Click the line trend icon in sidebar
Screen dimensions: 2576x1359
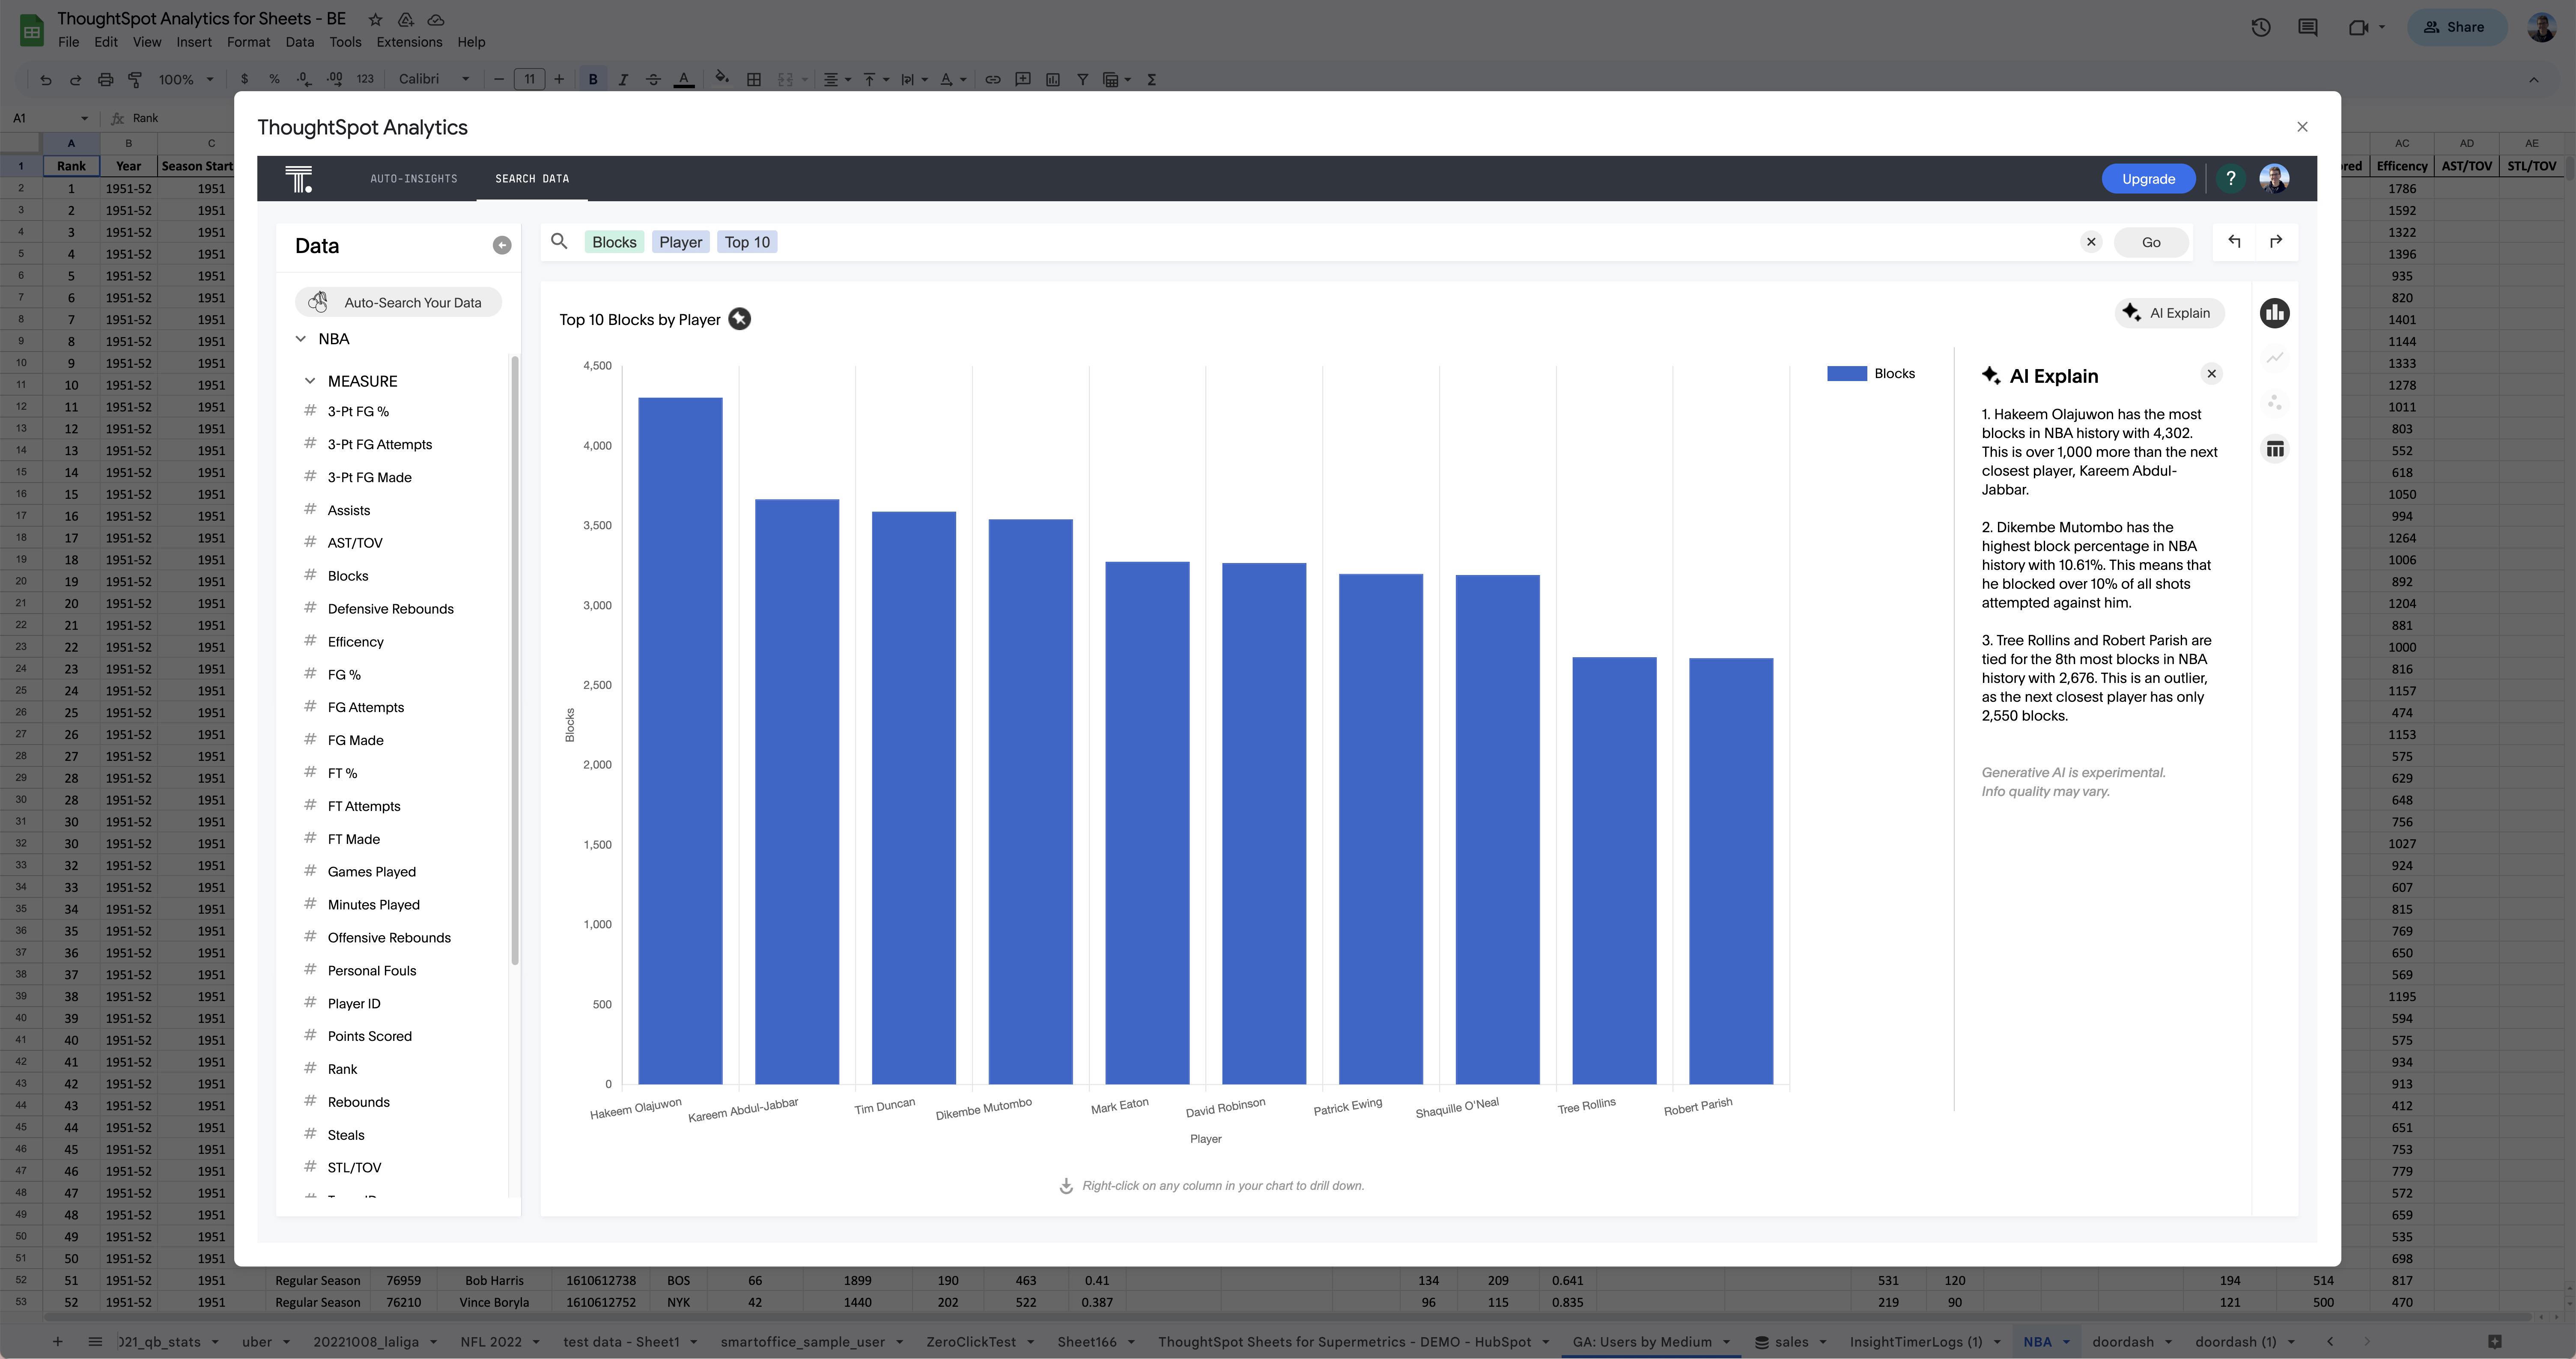click(x=2275, y=358)
